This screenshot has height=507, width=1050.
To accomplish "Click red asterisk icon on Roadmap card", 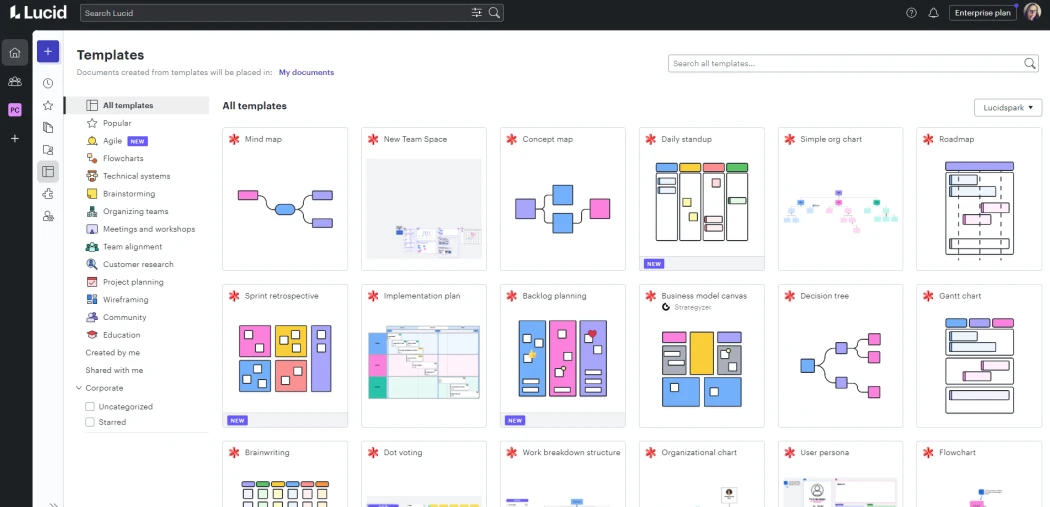I will 928,139.
